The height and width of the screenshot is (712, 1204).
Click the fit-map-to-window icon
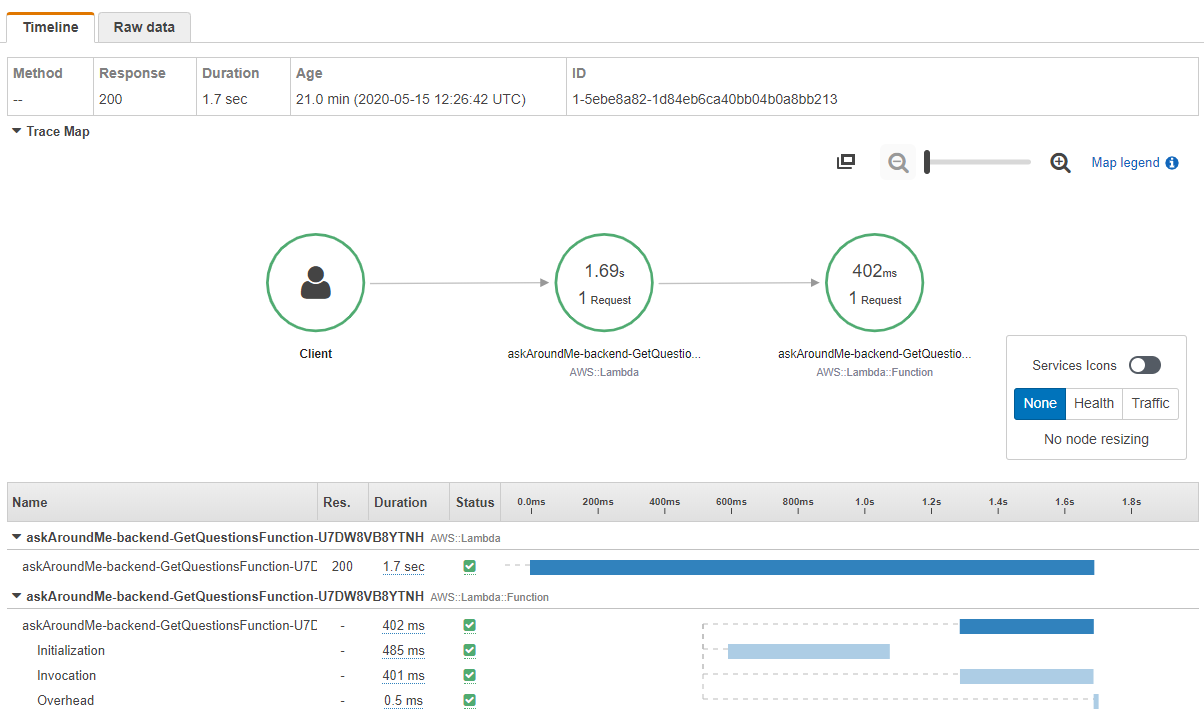point(845,161)
